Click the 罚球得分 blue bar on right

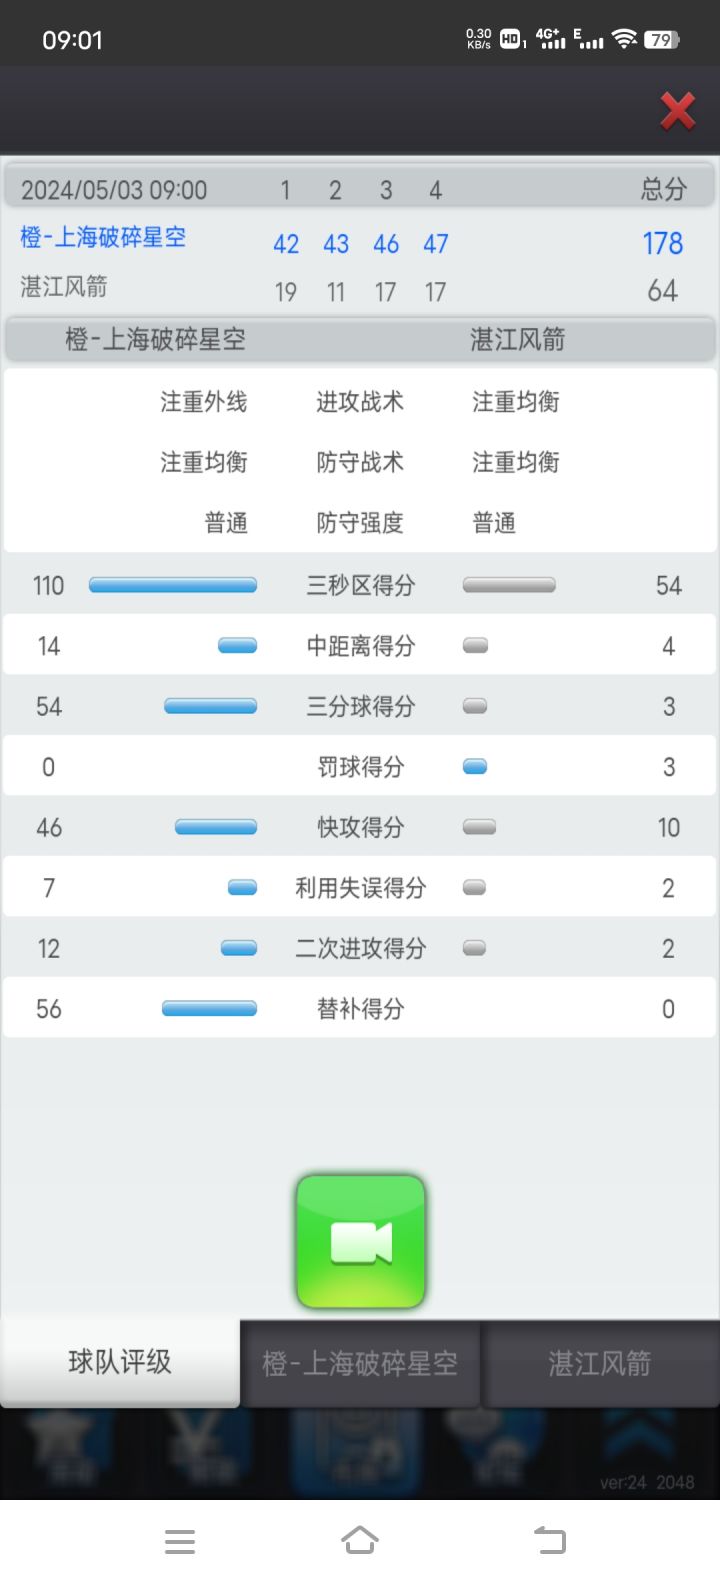point(475,767)
